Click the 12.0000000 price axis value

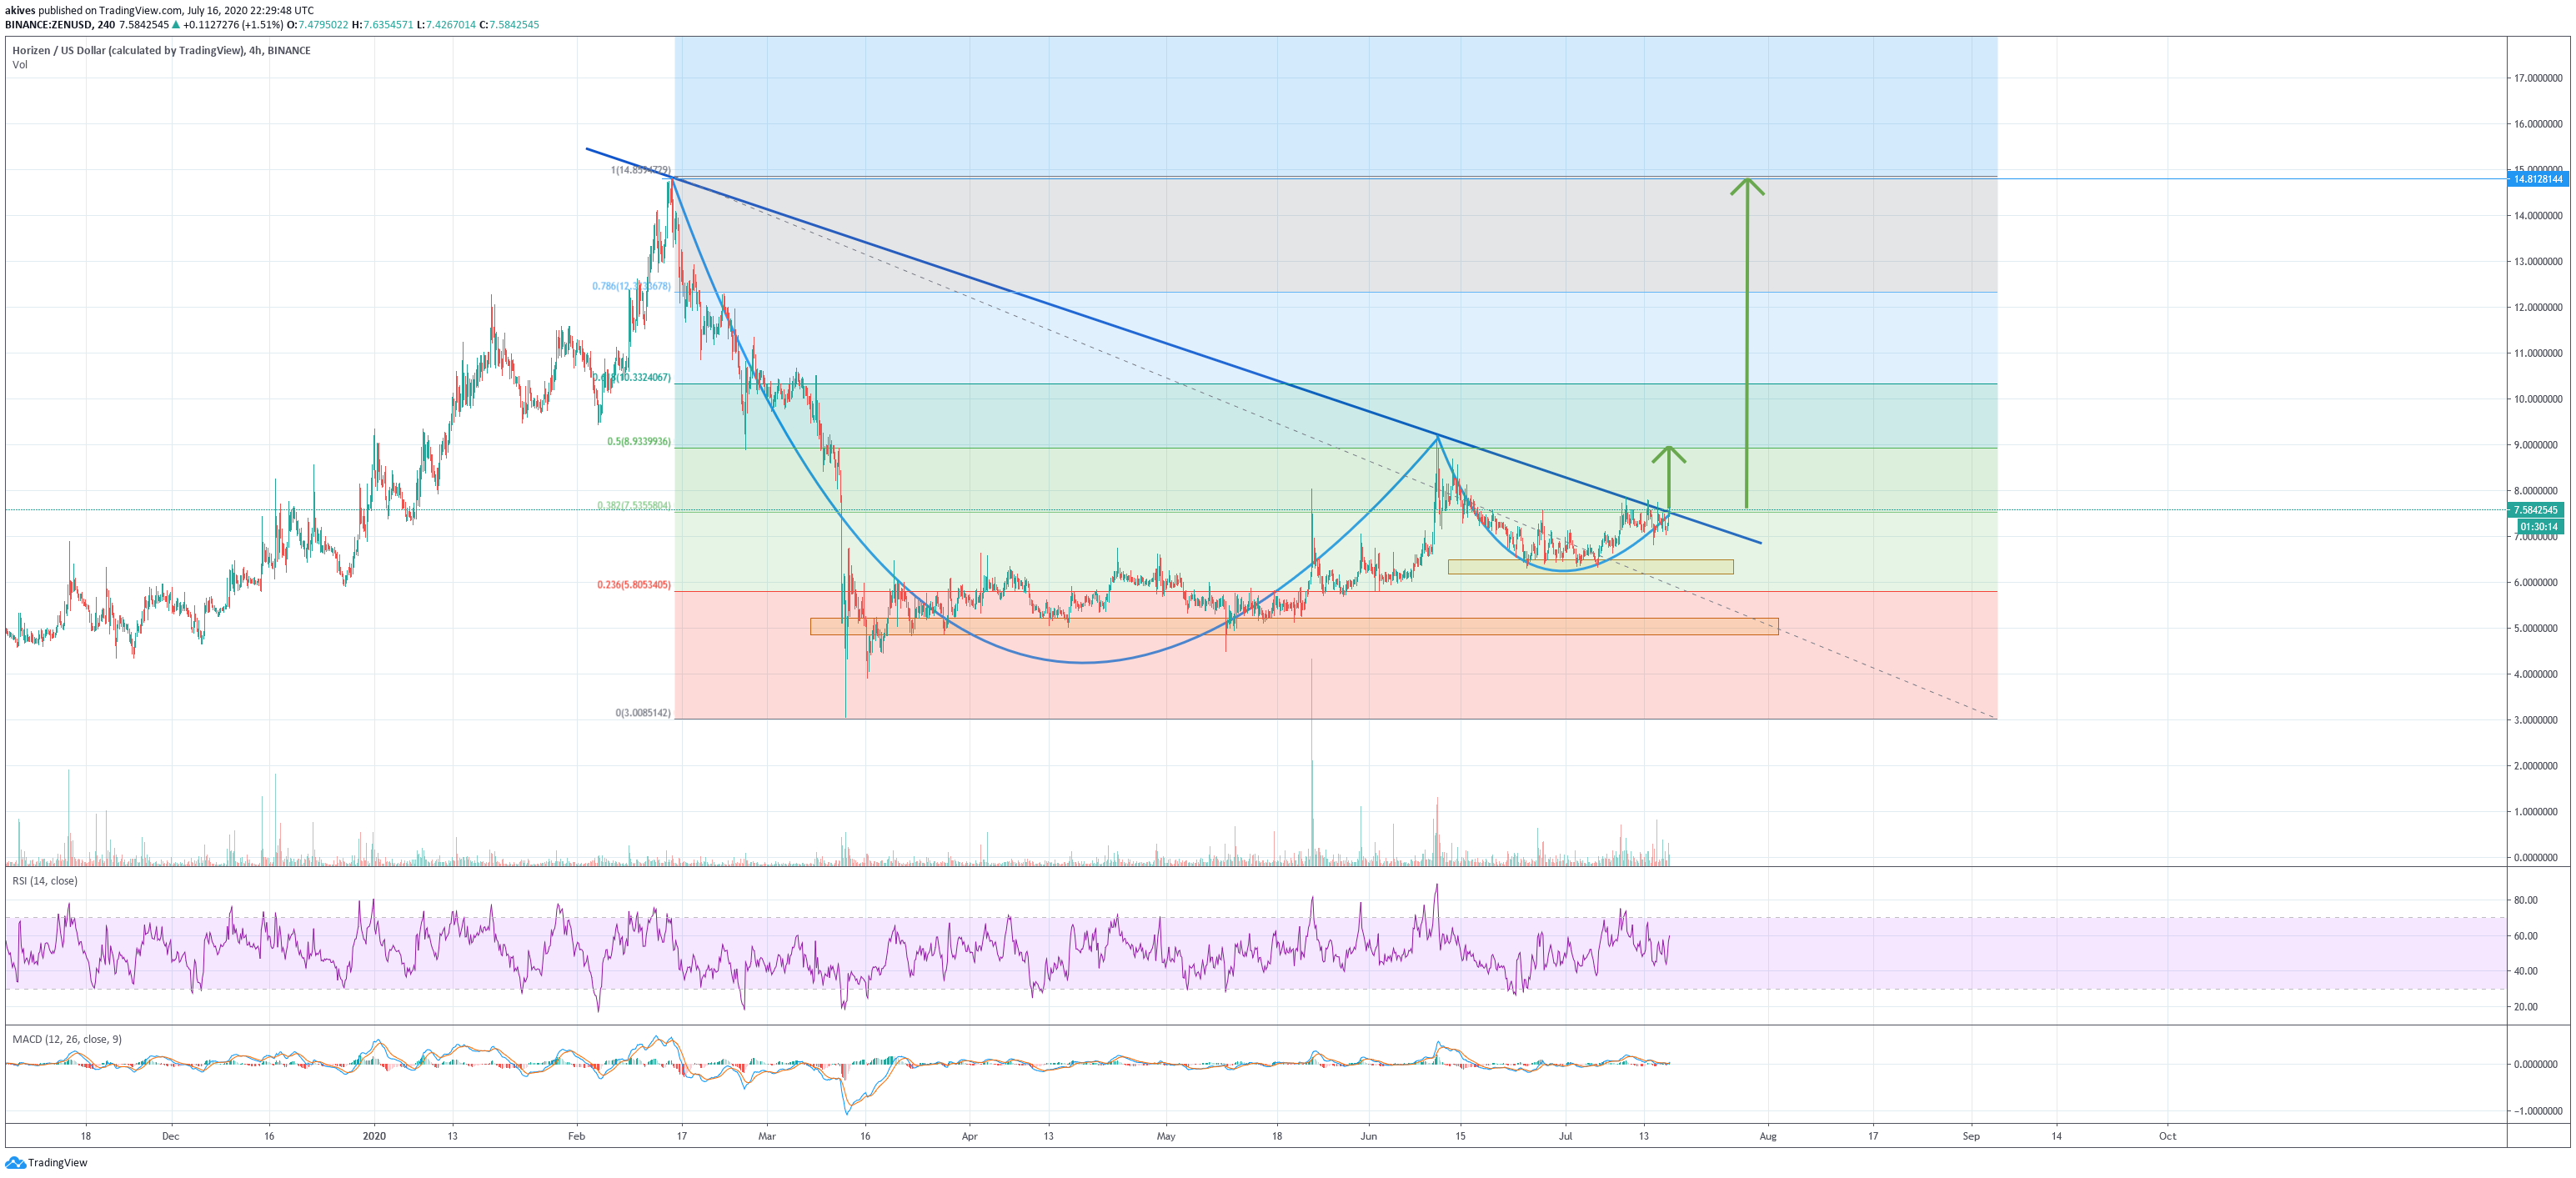[2538, 307]
